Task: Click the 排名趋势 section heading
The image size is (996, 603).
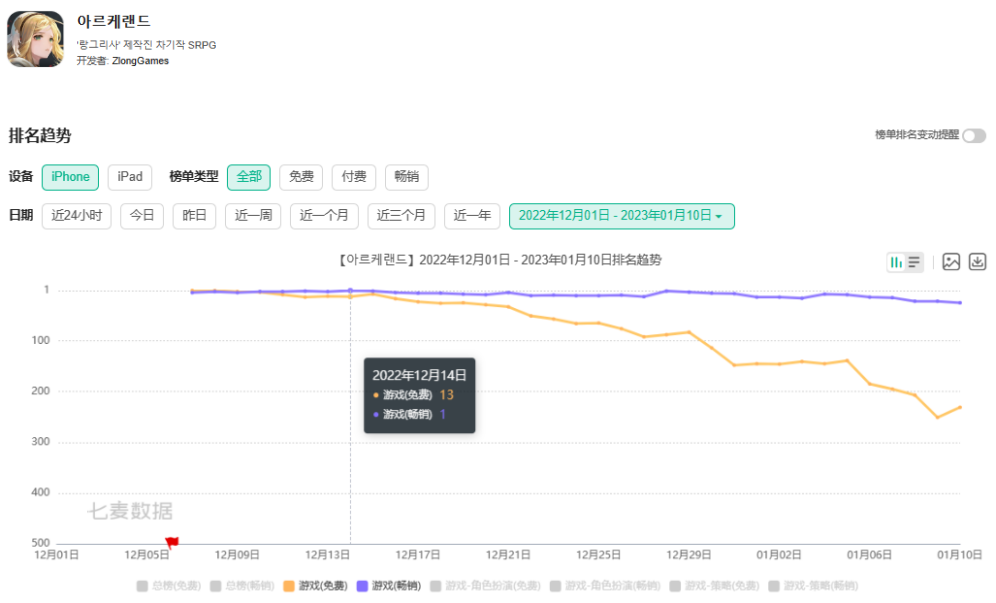Action: 40,135
